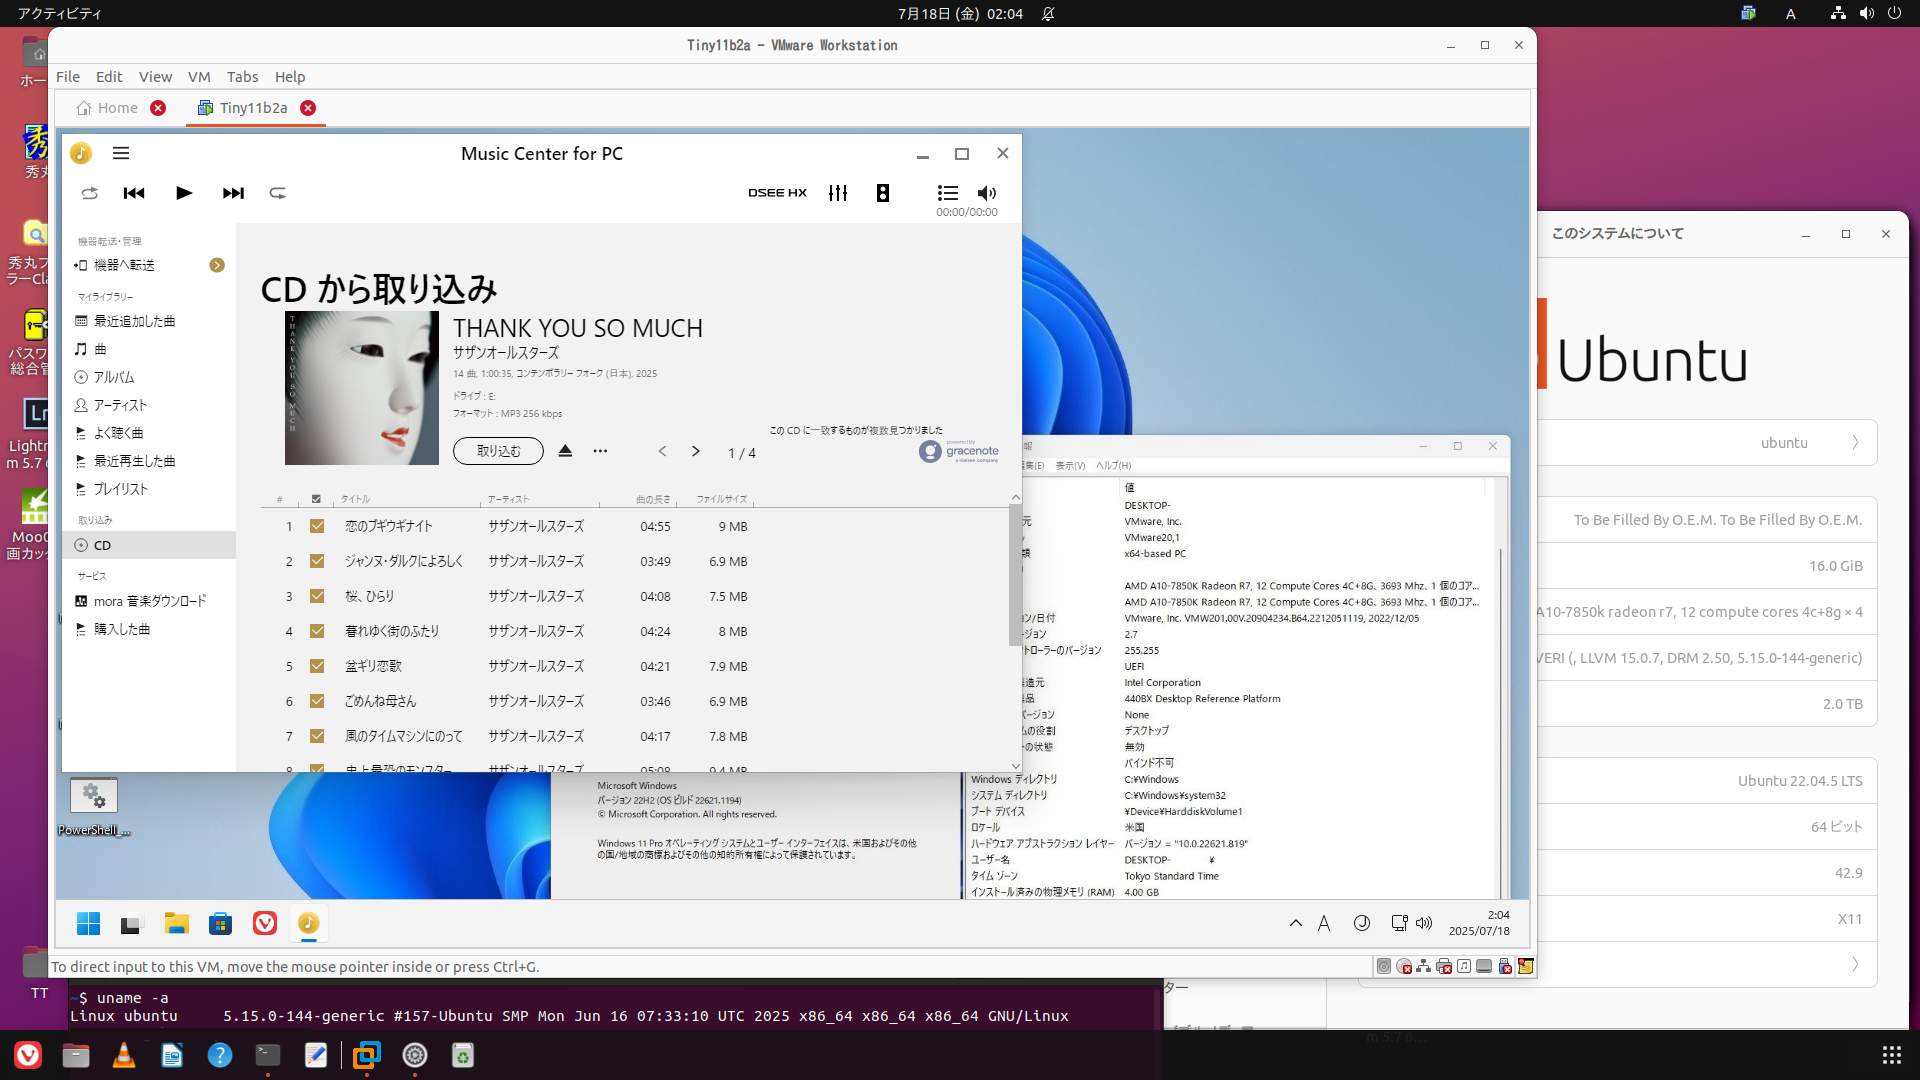Uncheck track 3 桜、ひらり
The width and height of the screenshot is (1920, 1080).
click(x=317, y=596)
